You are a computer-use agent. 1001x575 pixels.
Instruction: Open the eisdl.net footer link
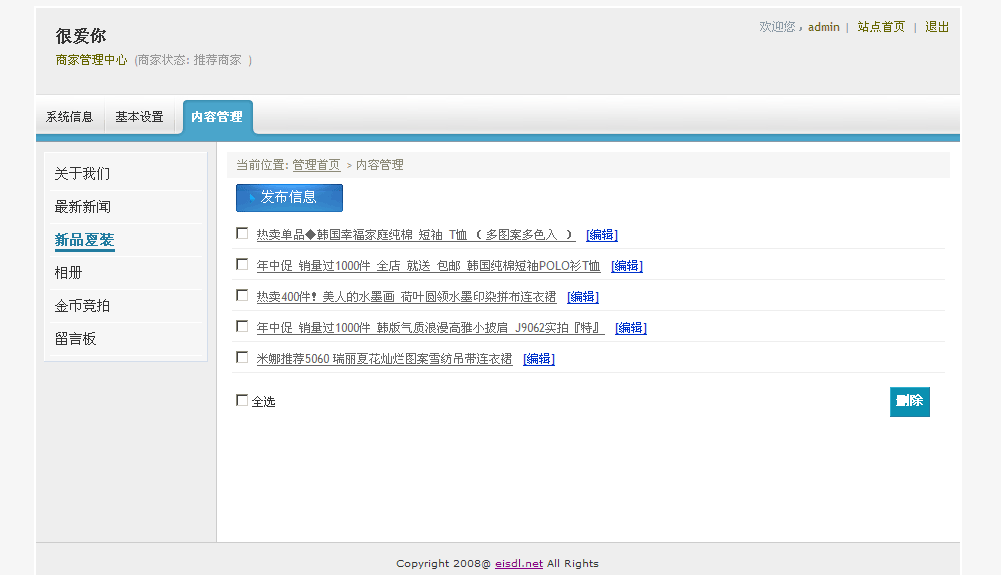(x=519, y=564)
